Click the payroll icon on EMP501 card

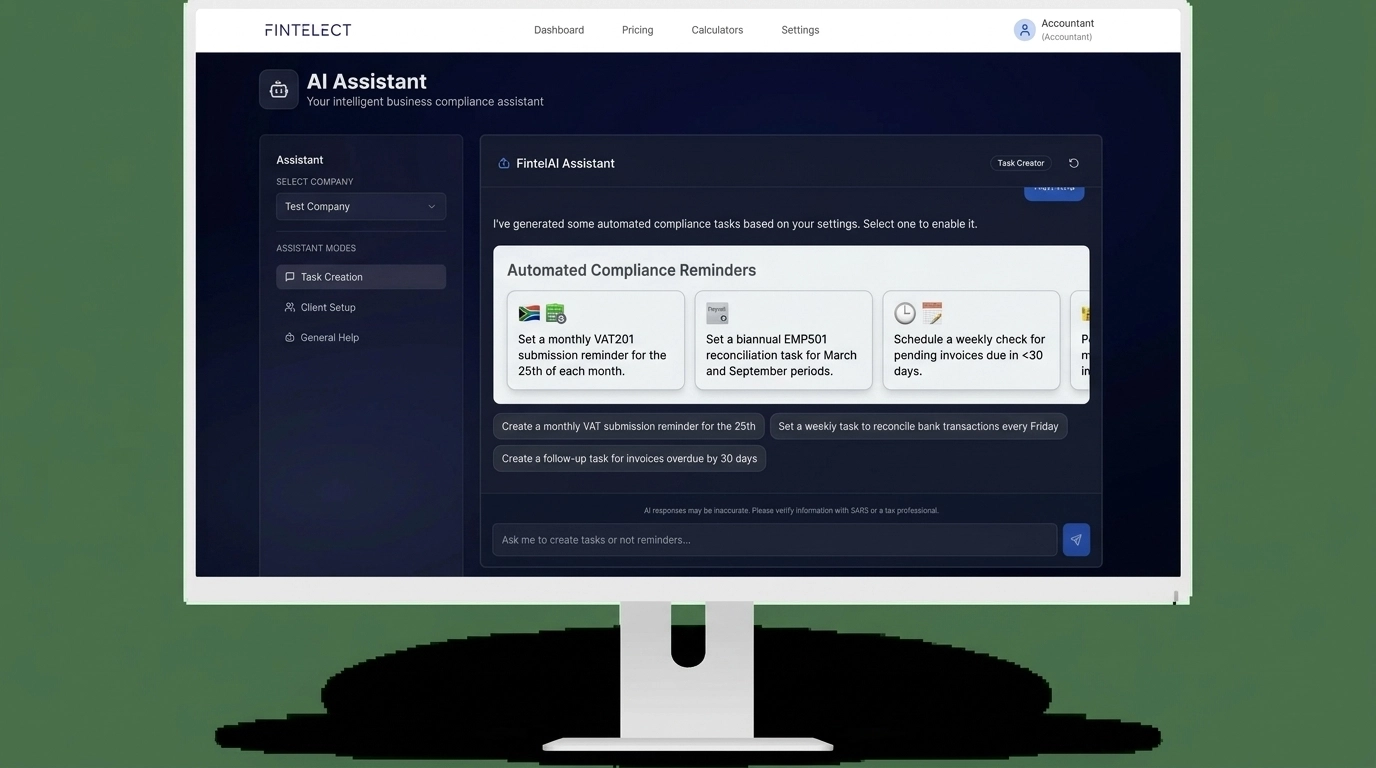coord(716,312)
